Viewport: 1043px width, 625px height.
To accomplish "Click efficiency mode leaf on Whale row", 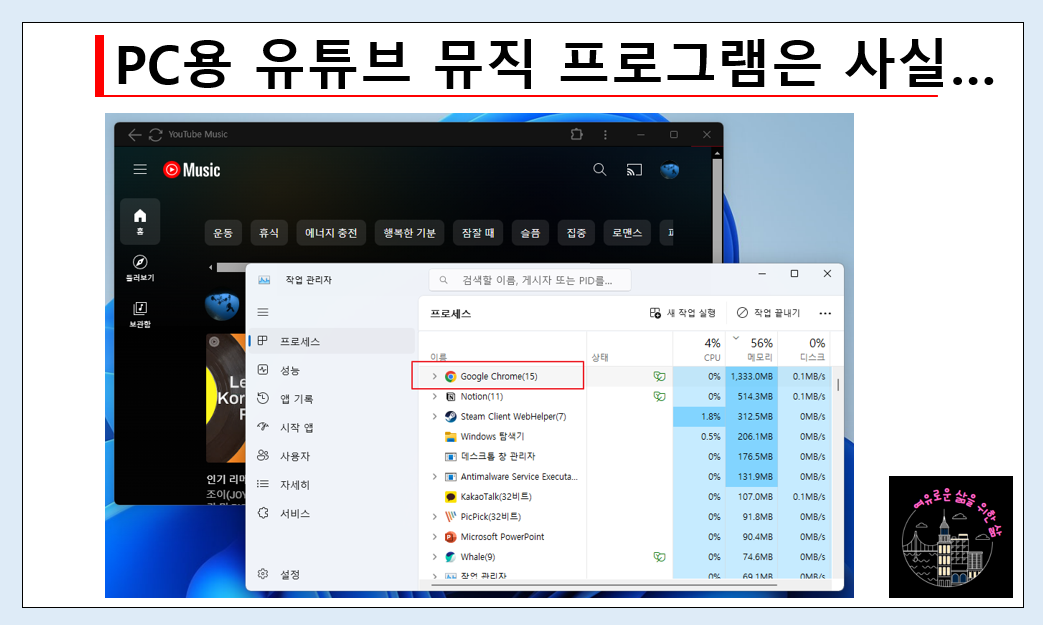I will [659, 557].
